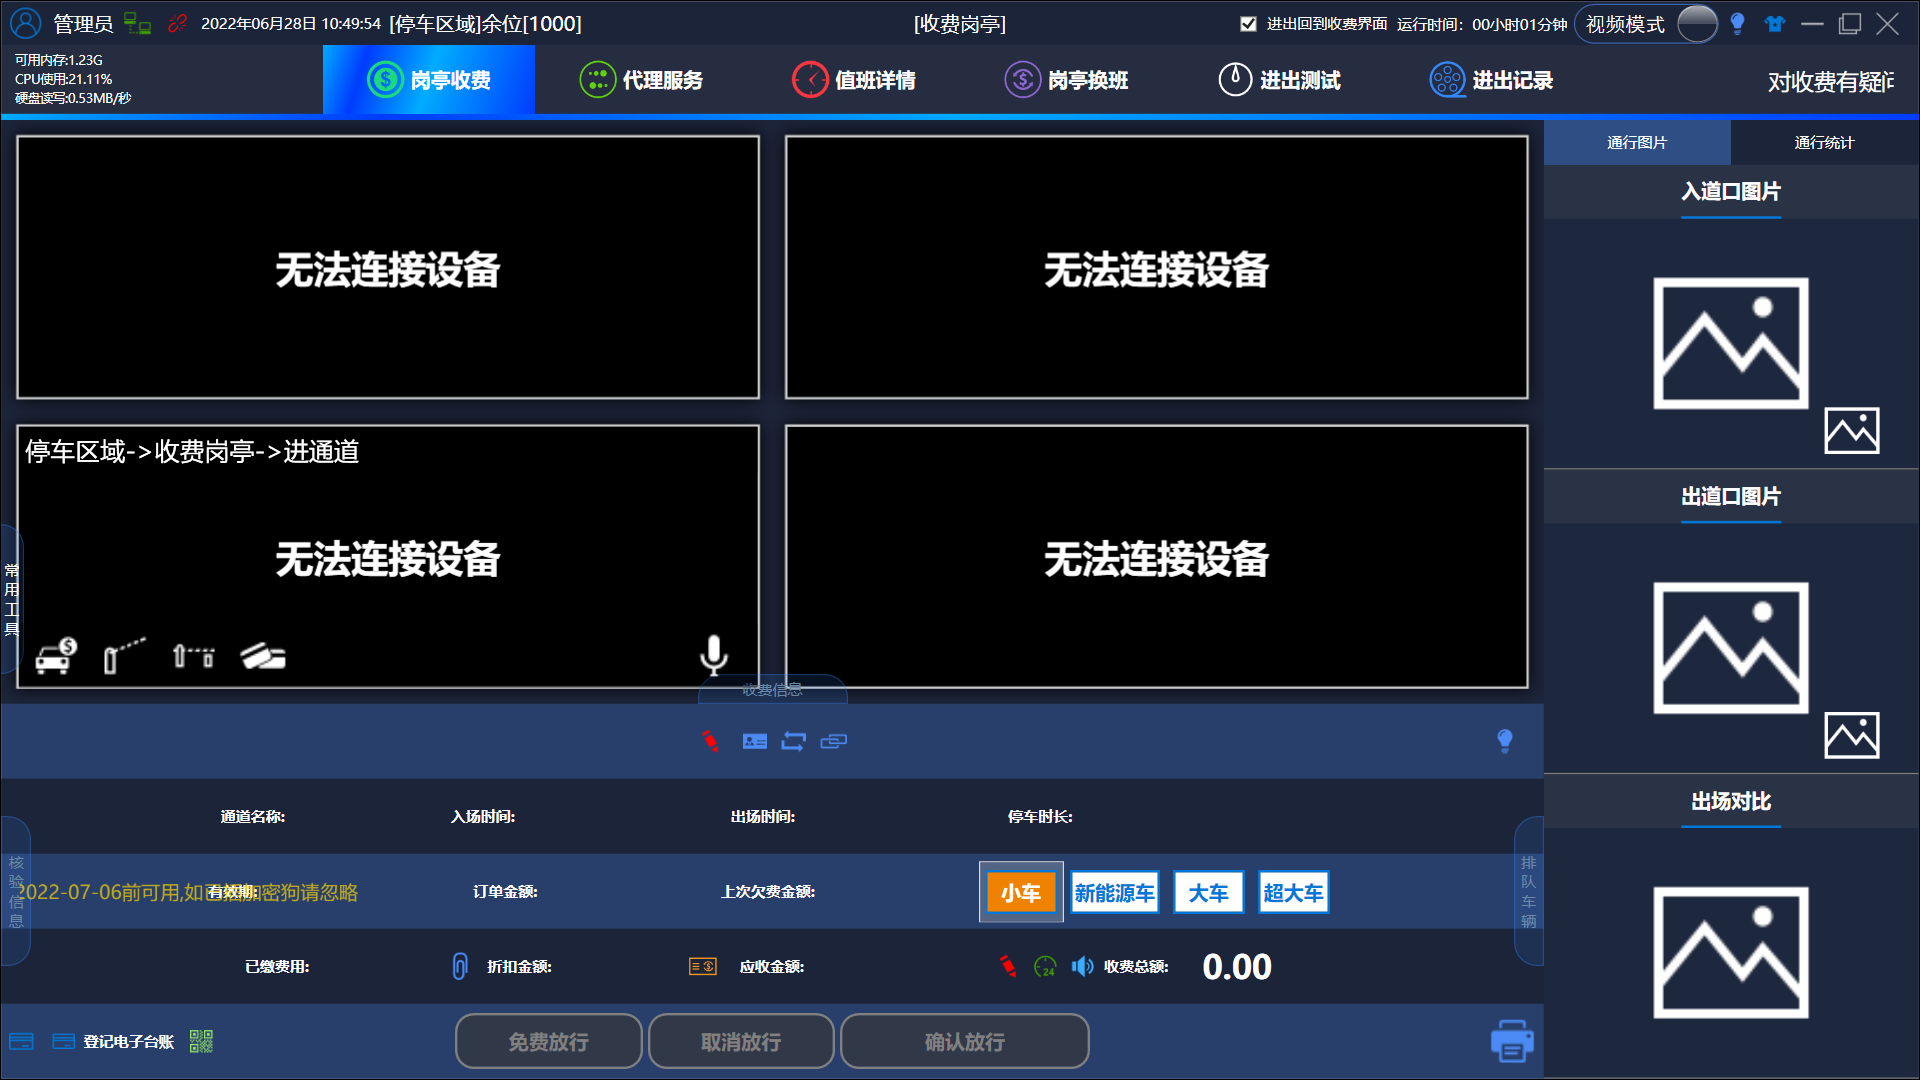Click 登记电子台账 link

point(128,1042)
